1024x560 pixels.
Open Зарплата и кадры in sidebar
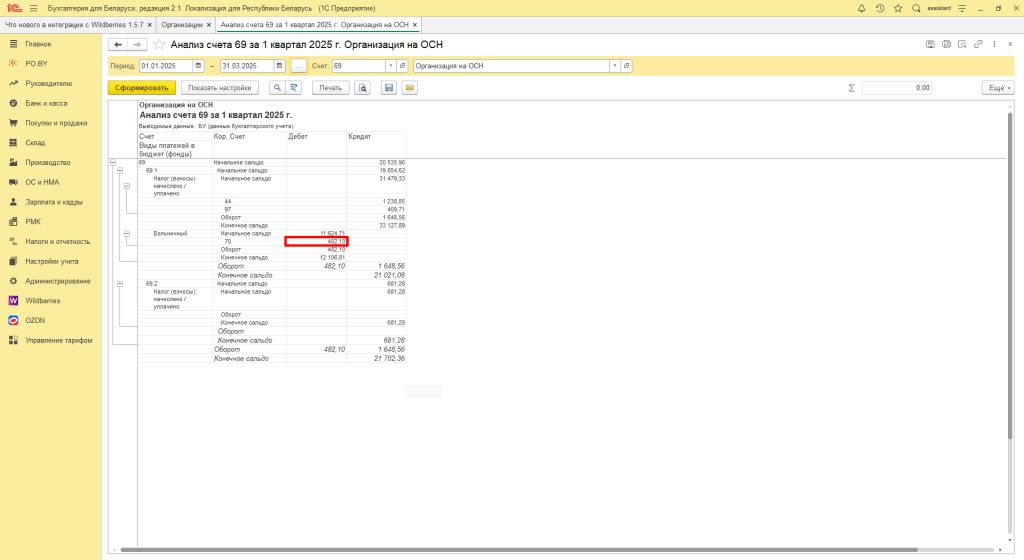point(54,202)
